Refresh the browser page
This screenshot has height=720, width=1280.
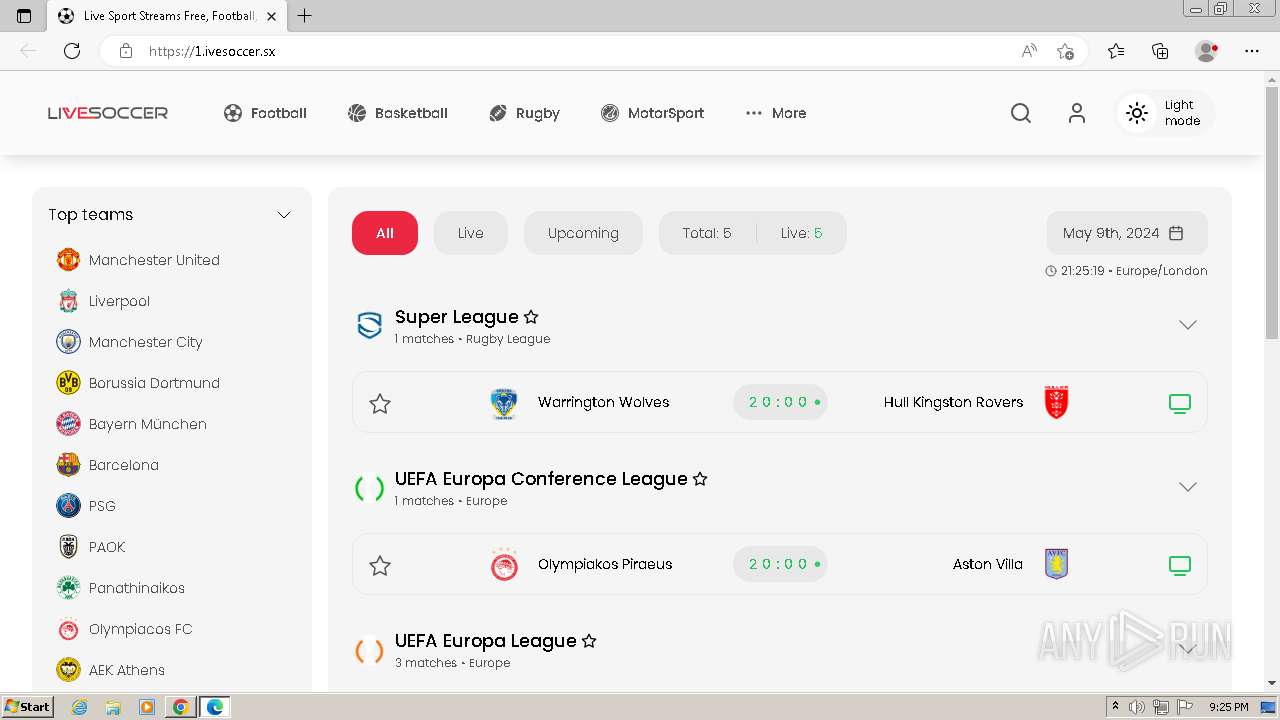[72, 51]
